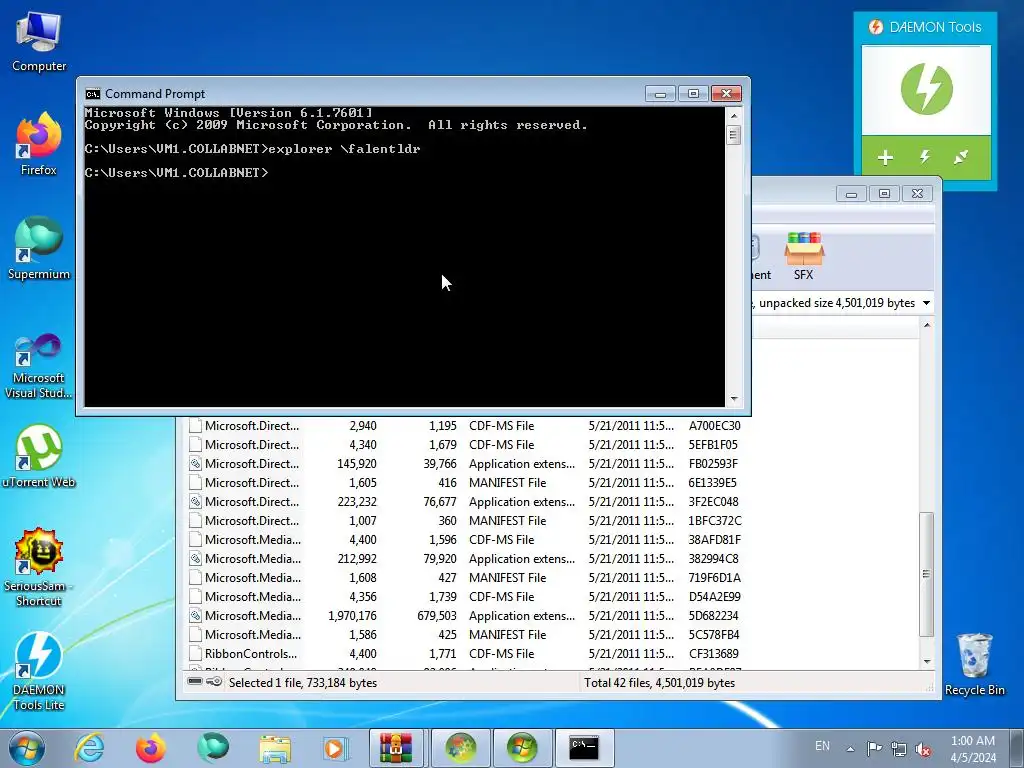Launch Internet Explorer from the taskbar

click(x=89, y=748)
